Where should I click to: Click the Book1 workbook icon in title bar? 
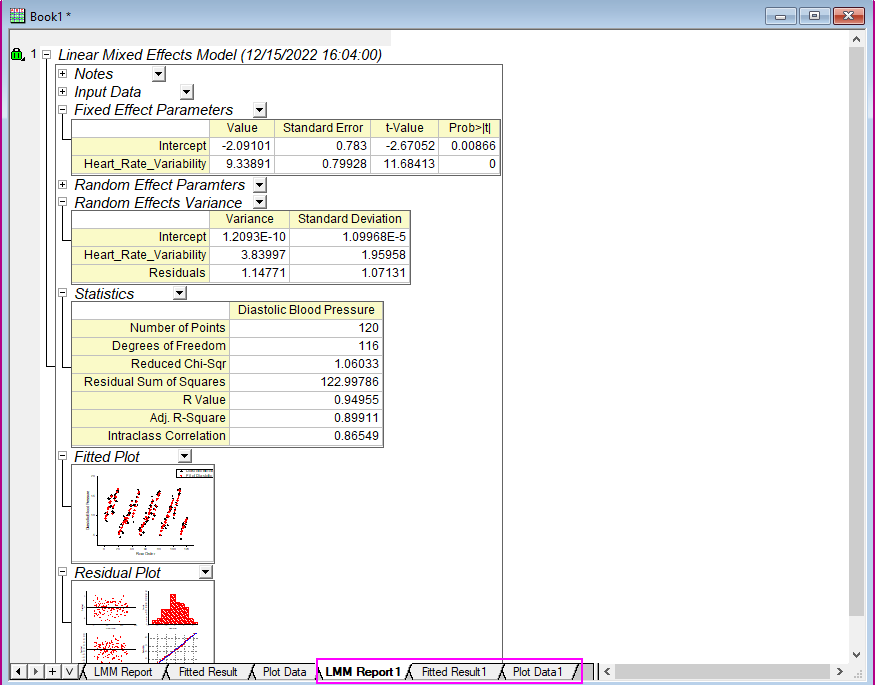[x=17, y=16]
